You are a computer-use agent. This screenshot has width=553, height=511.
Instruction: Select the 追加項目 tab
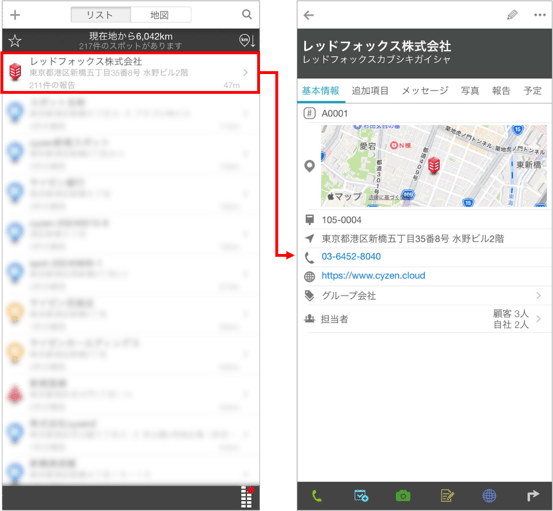pos(370,91)
